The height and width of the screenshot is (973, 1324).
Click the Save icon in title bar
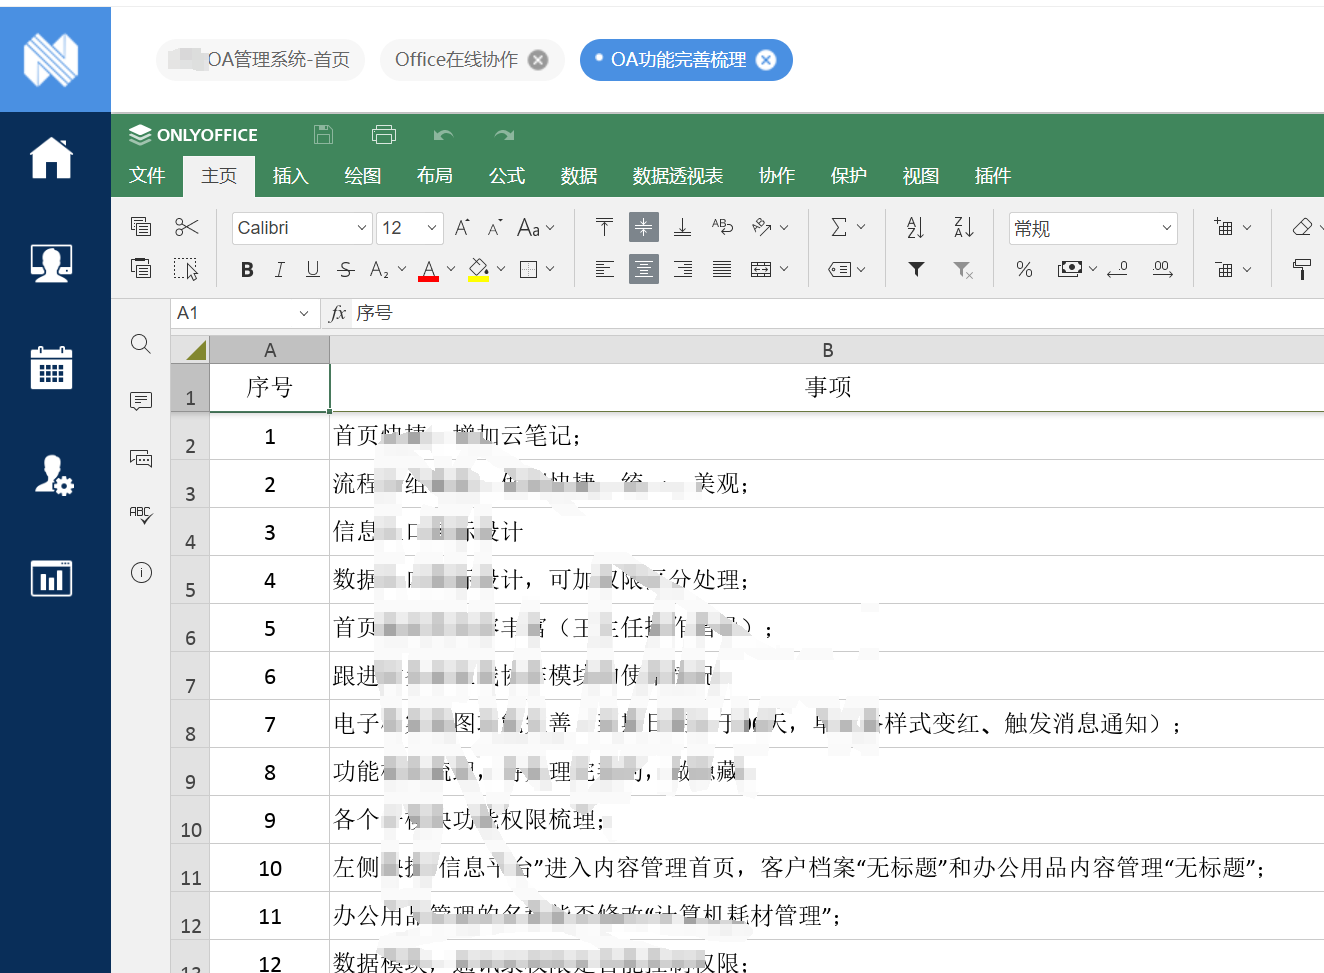tap(323, 135)
